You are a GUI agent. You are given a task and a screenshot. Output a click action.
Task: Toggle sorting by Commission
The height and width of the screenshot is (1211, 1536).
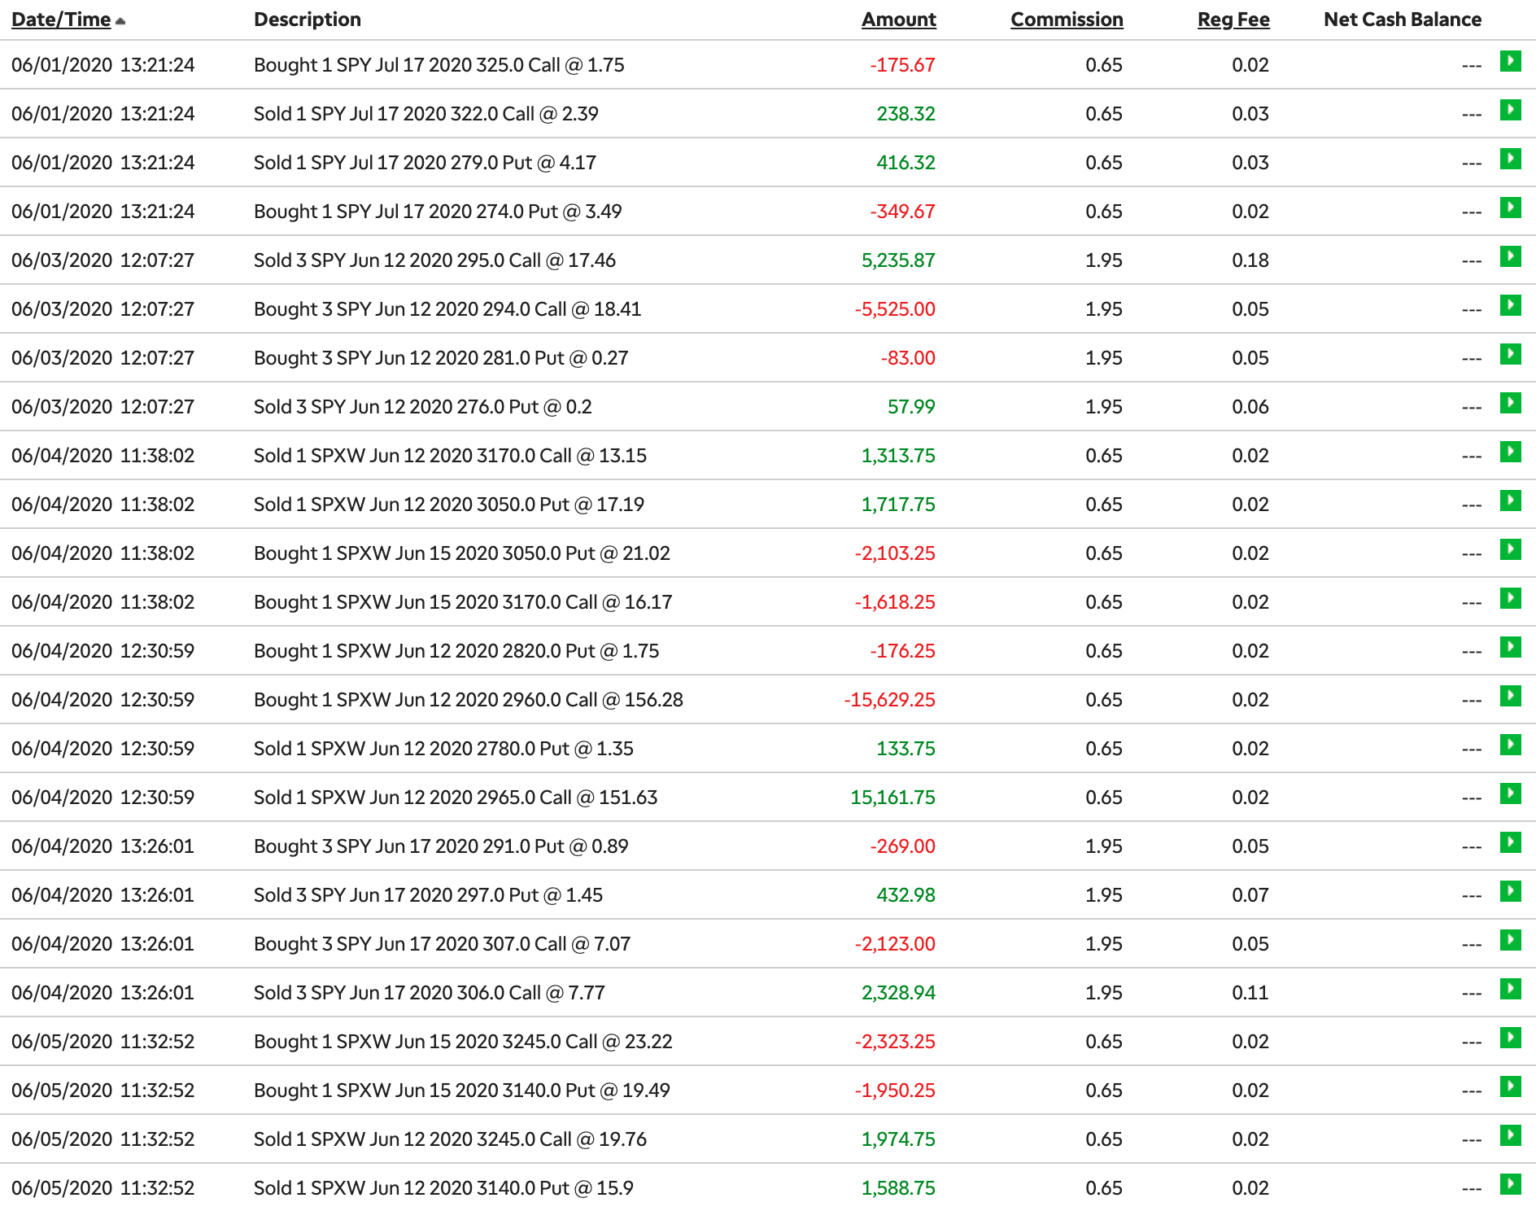[x=1066, y=19]
